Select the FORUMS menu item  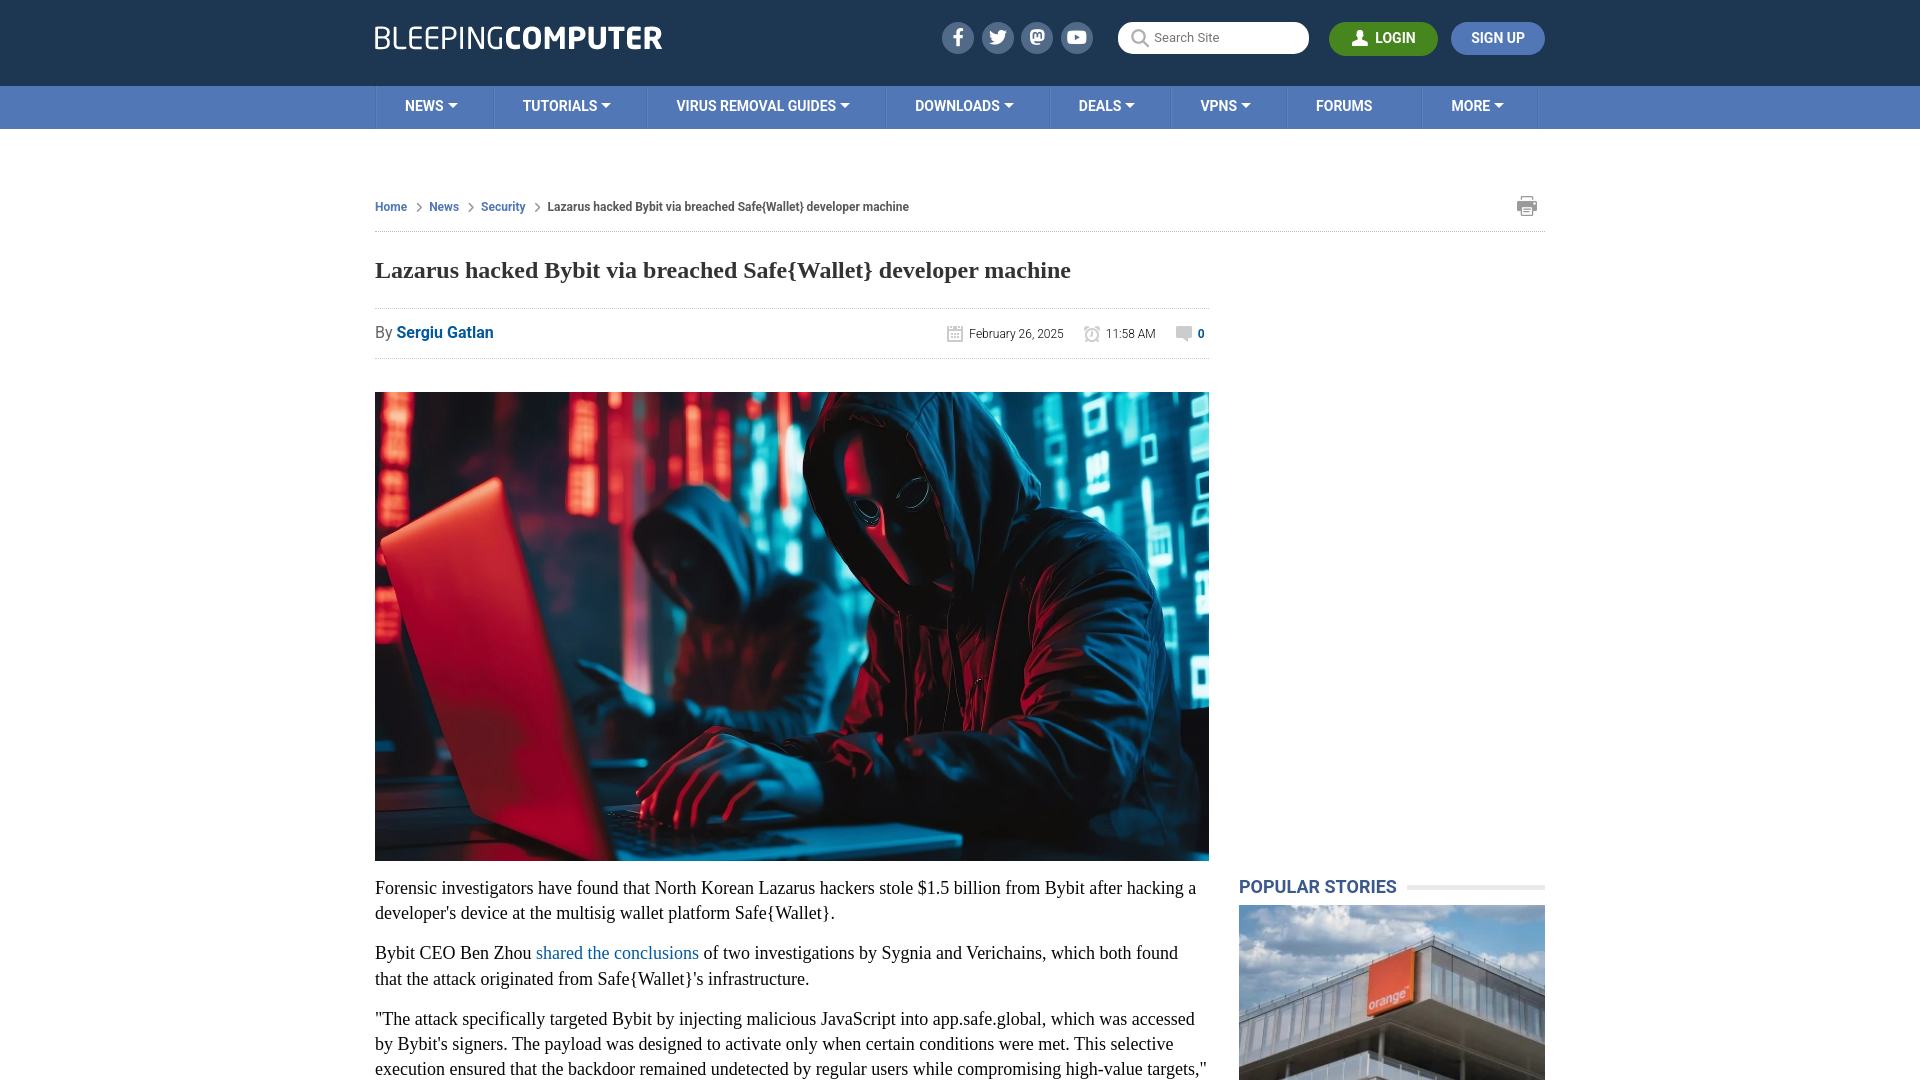1344,105
